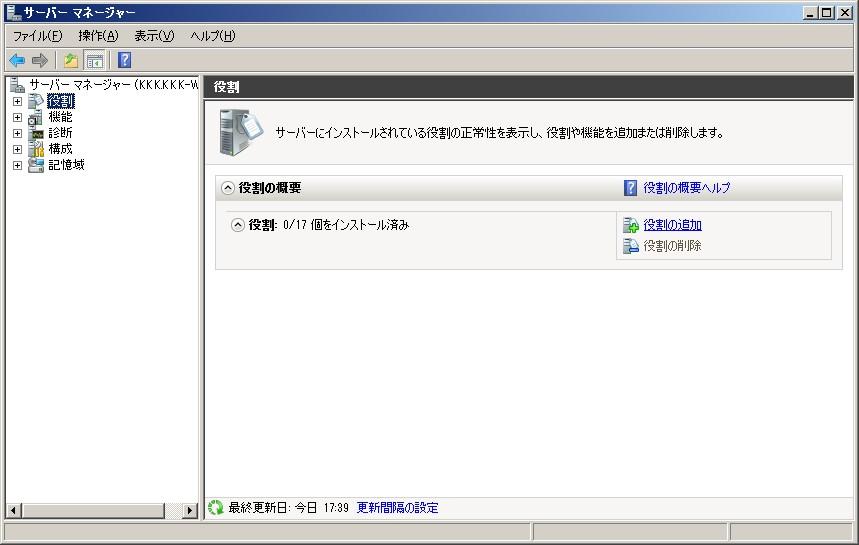The height and width of the screenshot is (545, 859).
Task: Toggle the show/hide console tree icon
Action: pyautogui.click(x=95, y=61)
